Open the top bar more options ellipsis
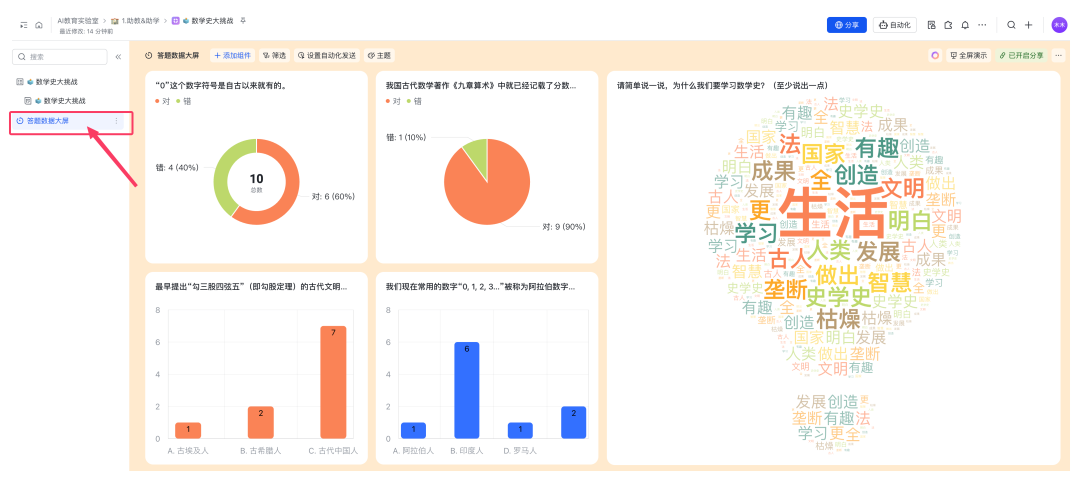Image resolution: width=1080 pixels, height=481 pixels. point(982,25)
